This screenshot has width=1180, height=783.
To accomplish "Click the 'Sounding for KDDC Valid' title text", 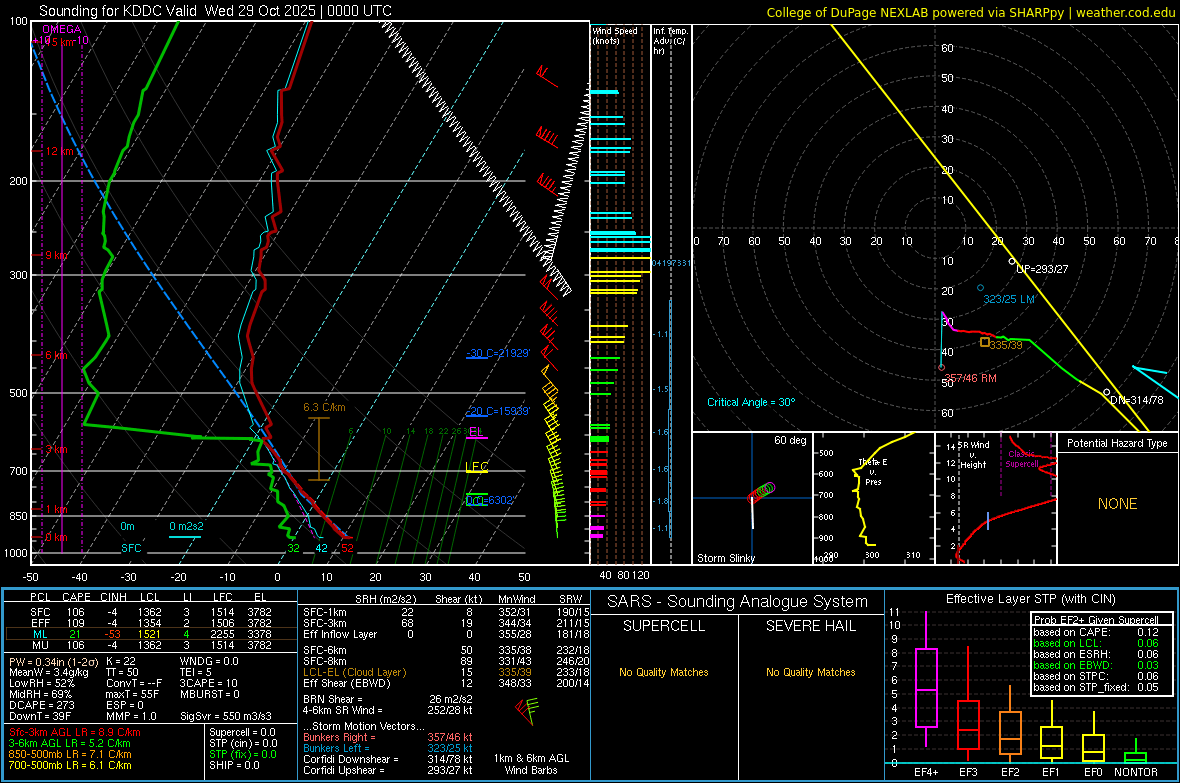I will pos(118,11).
